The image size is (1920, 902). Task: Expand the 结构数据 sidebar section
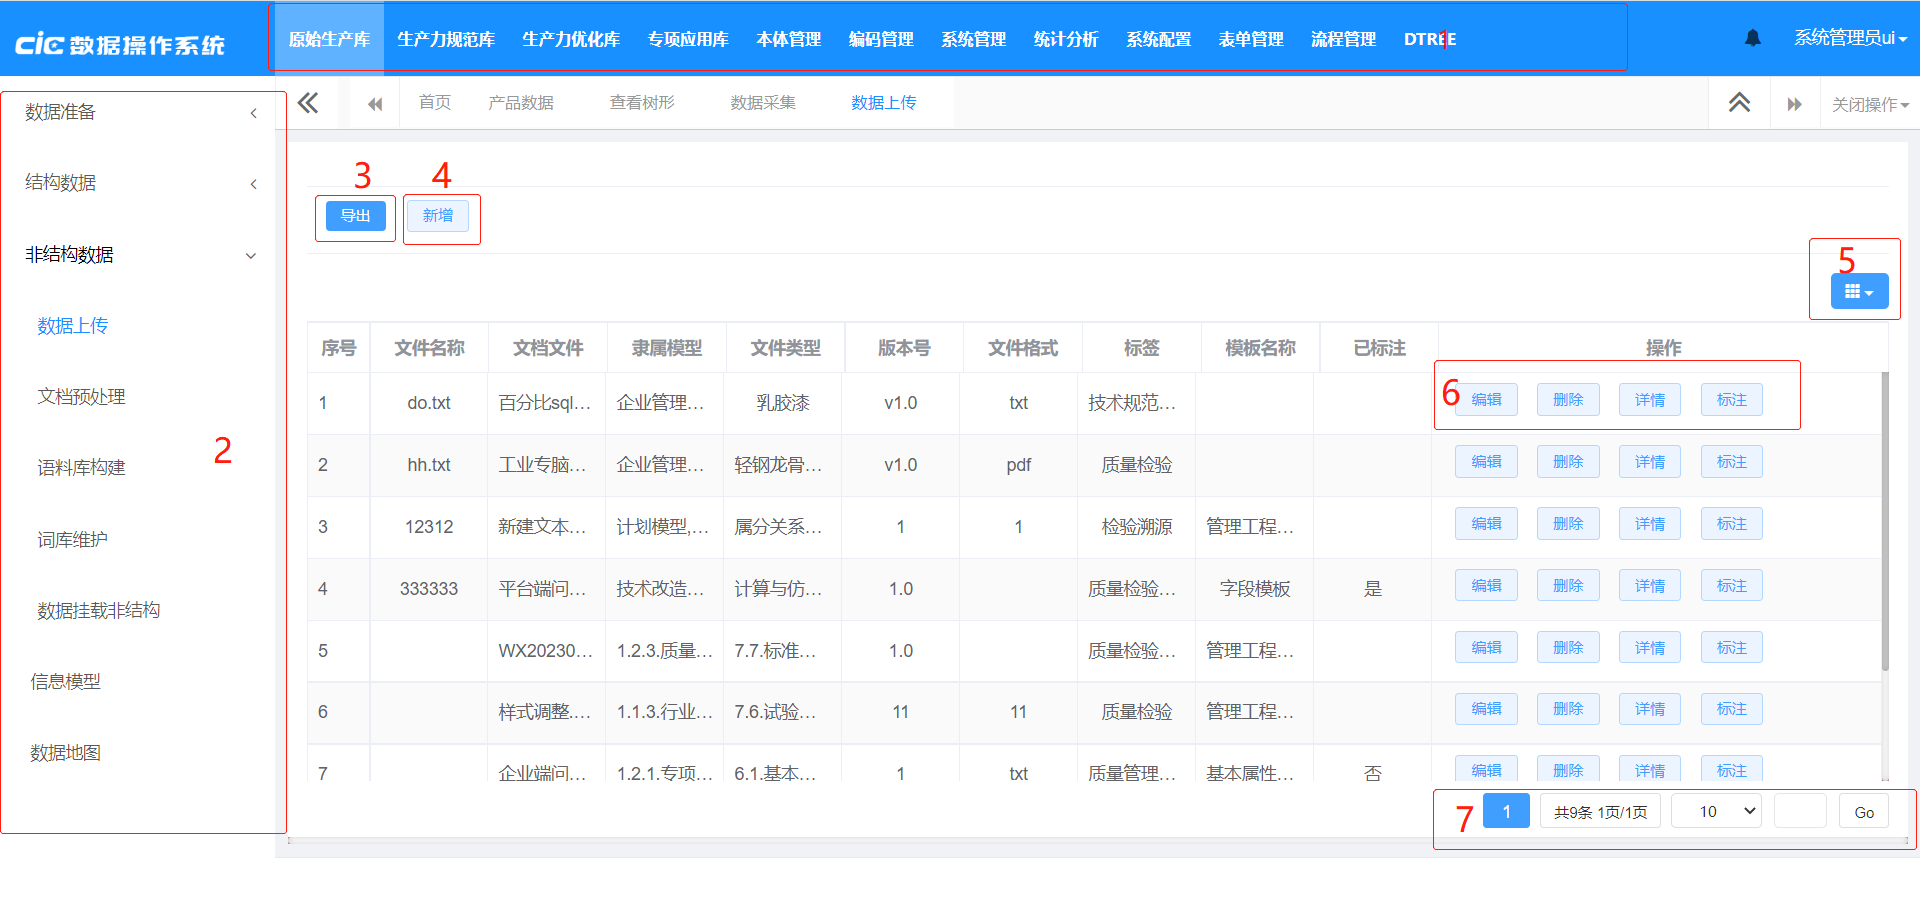pos(140,183)
